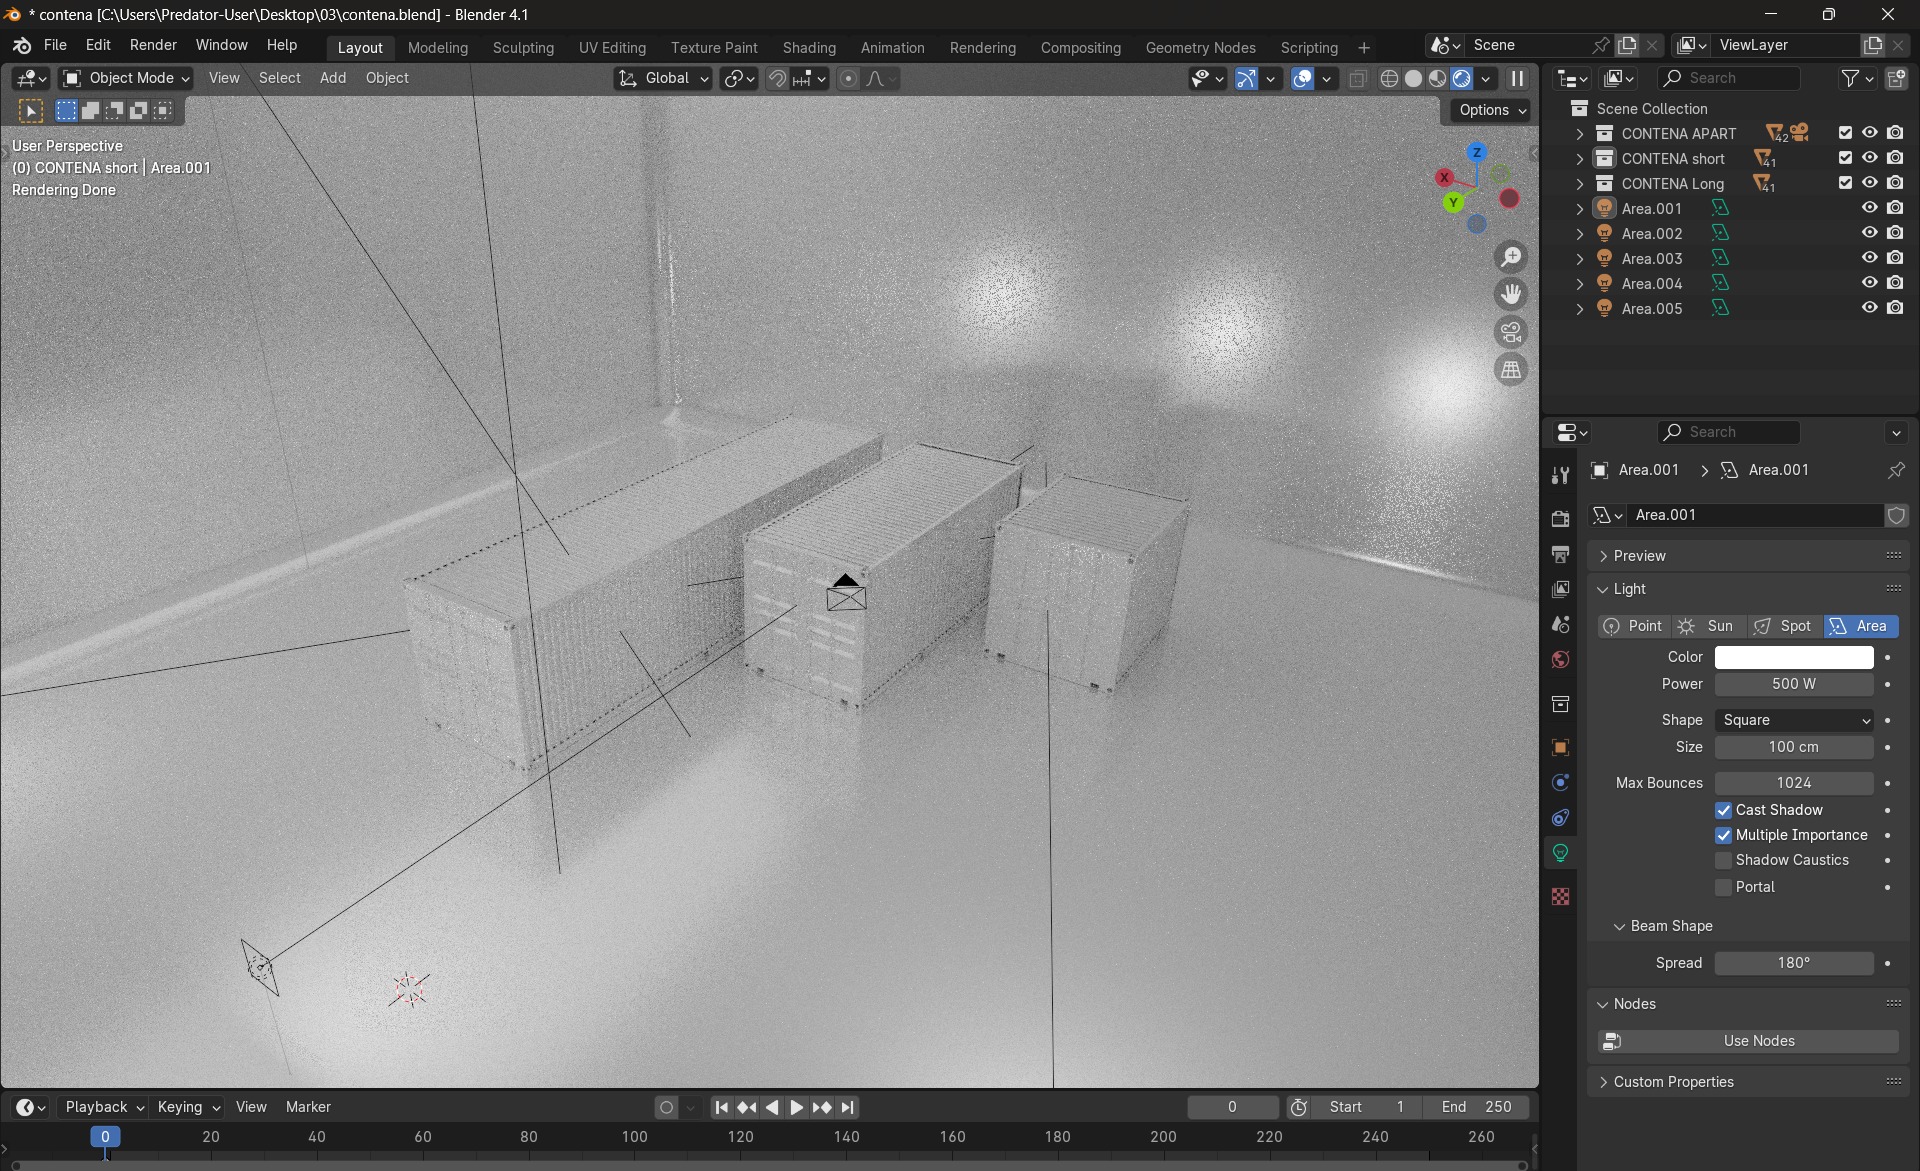This screenshot has height=1171, width=1920.
Task: Collapse the Beam Shape subpanel
Action: click(x=1670, y=926)
